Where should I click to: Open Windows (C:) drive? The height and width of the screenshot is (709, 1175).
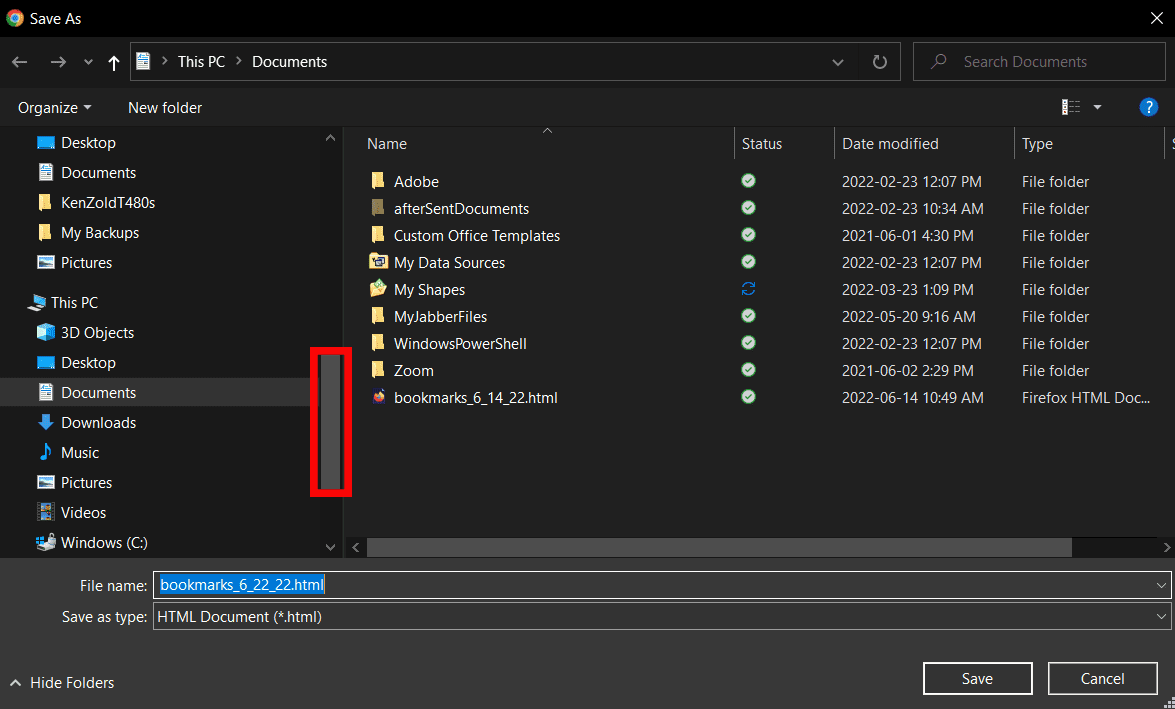click(x=104, y=543)
